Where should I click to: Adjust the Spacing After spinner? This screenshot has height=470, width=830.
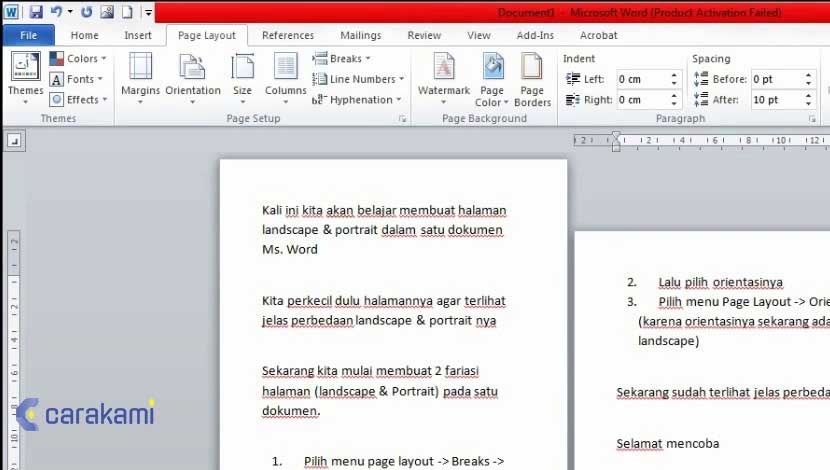coord(808,100)
